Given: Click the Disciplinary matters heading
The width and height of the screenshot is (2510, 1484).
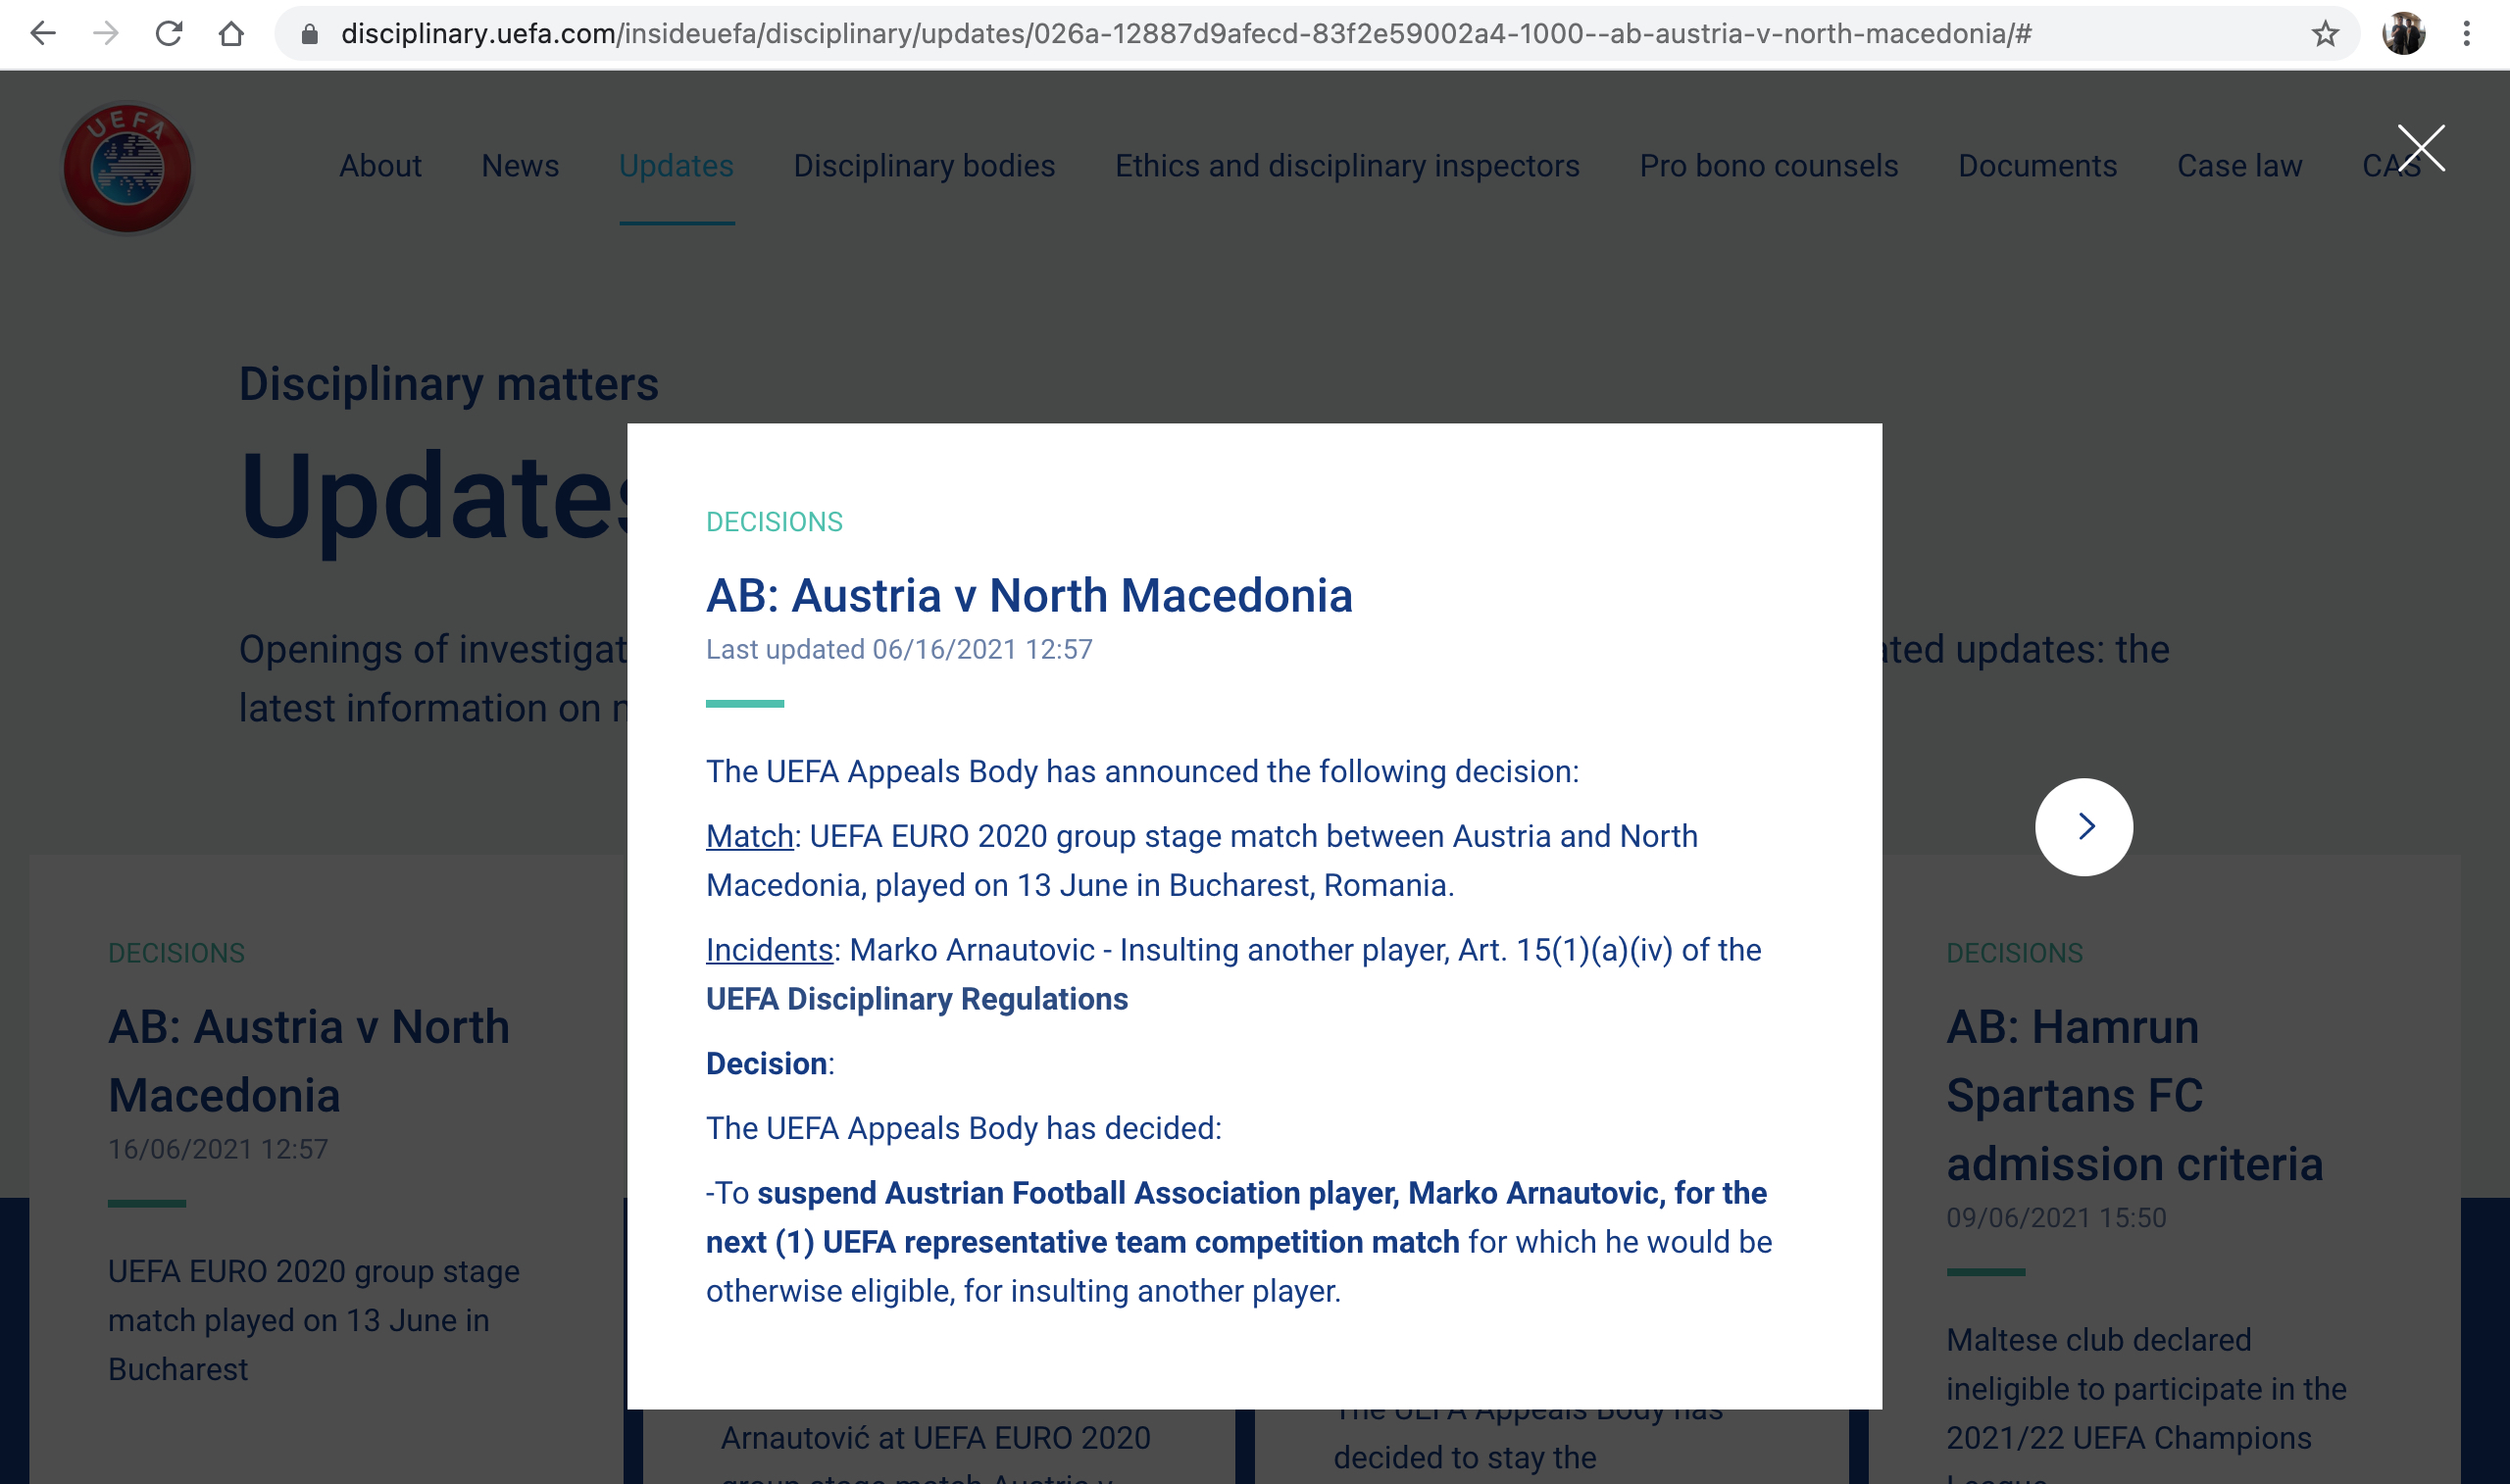Looking at the screenshot, I should (448, 384).
